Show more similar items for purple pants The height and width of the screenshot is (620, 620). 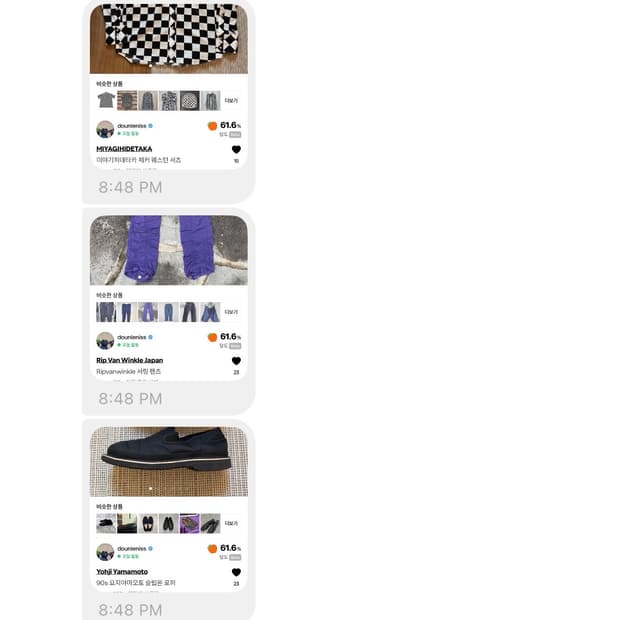(x=231, y=312)
